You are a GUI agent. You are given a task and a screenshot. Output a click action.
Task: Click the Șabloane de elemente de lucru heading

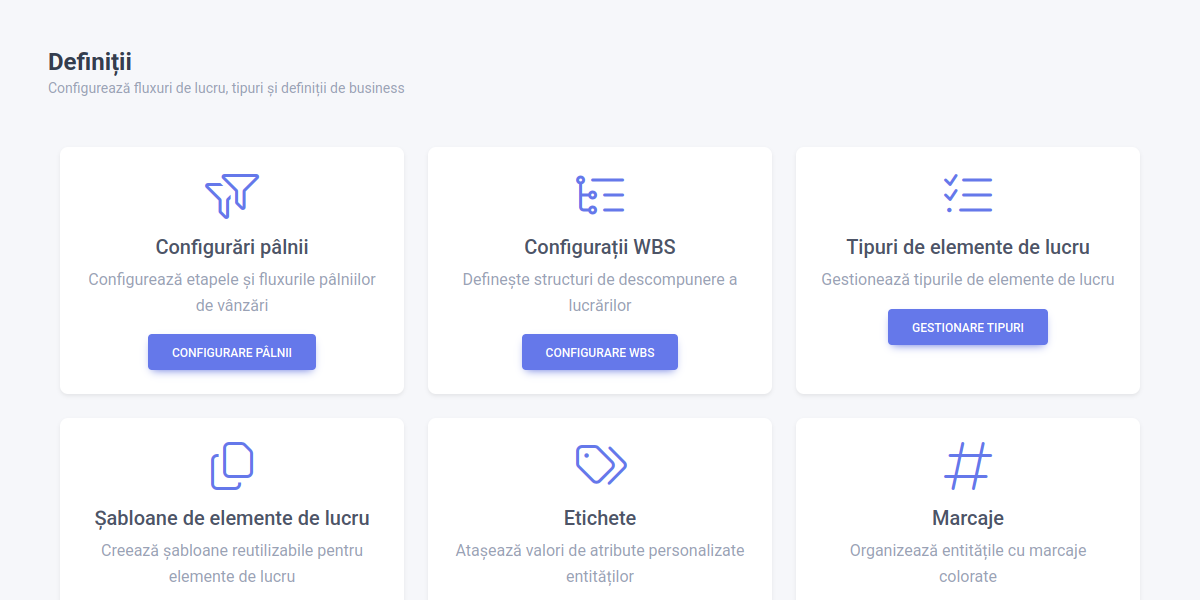[232, 518]
